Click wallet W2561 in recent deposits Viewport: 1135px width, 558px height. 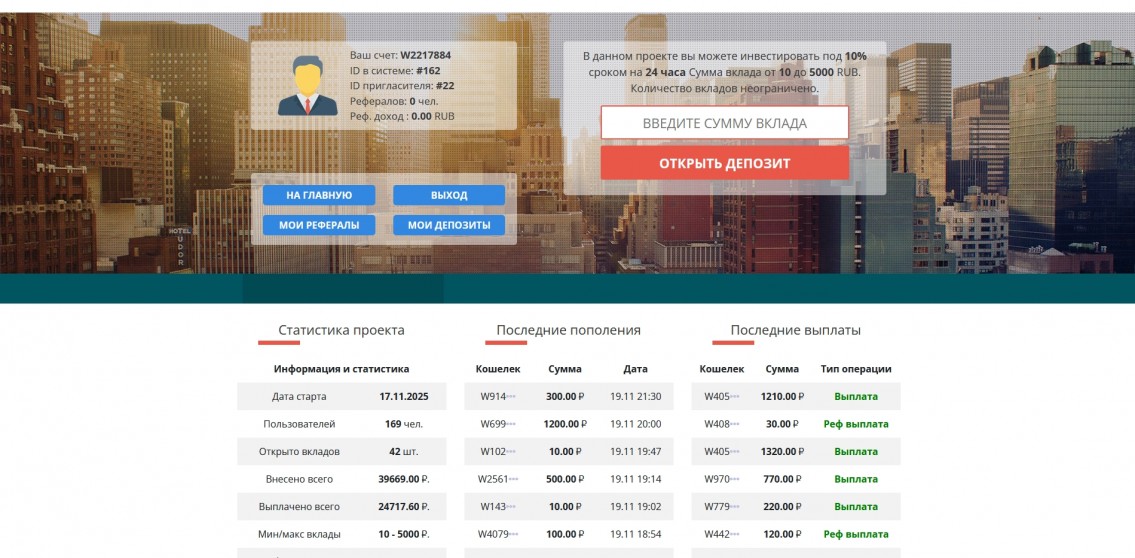pyautogui.click(x=497, y=479)
